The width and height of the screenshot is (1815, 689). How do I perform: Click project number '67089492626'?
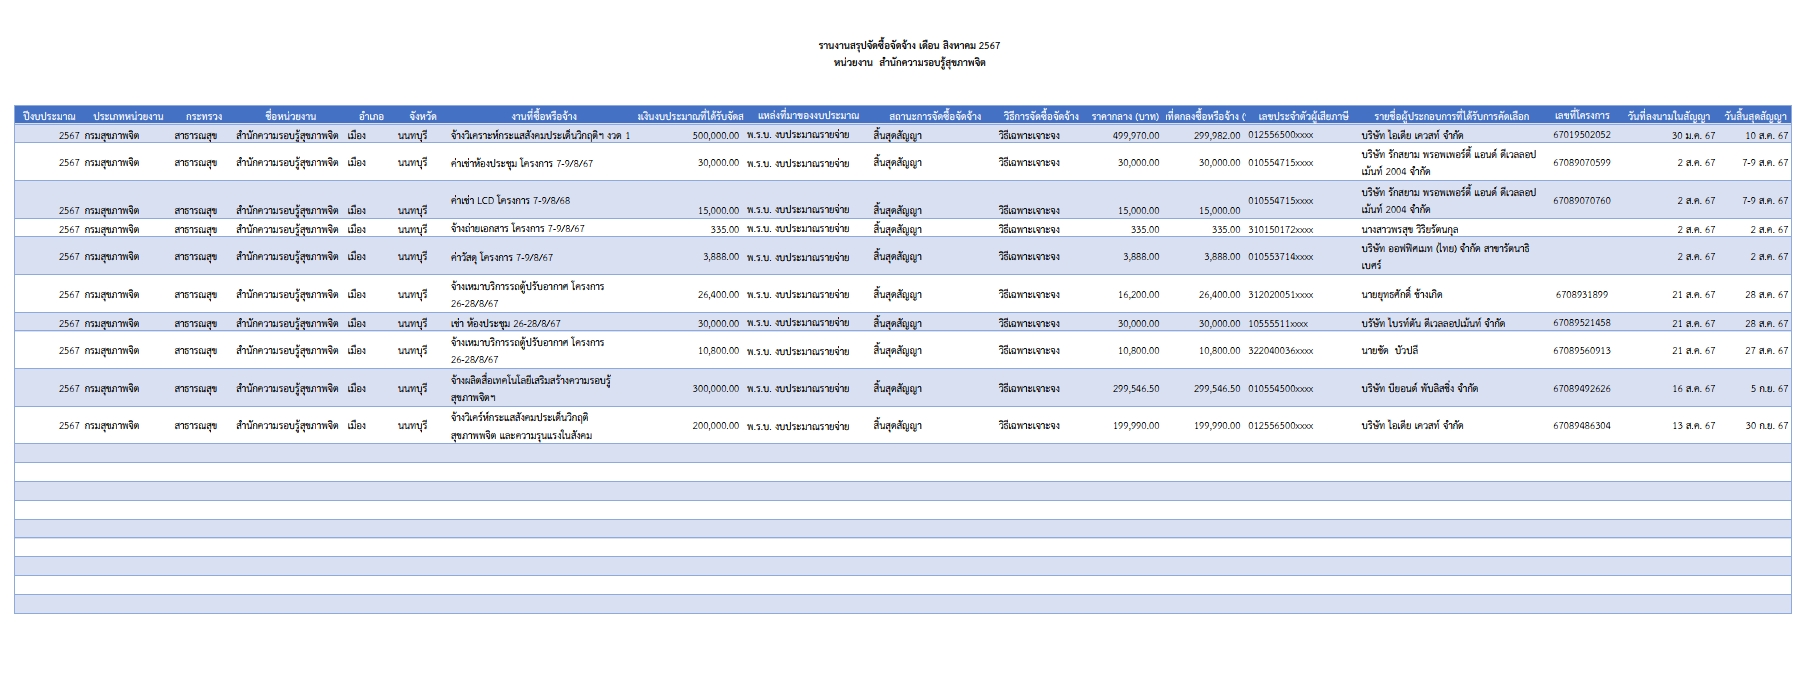(x=1582, y=388)
